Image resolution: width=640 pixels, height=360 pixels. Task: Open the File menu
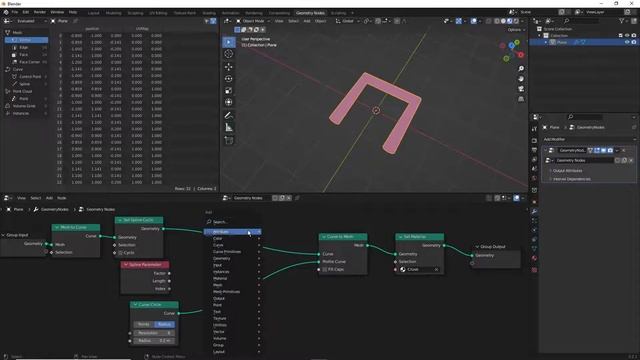[15, 12]
